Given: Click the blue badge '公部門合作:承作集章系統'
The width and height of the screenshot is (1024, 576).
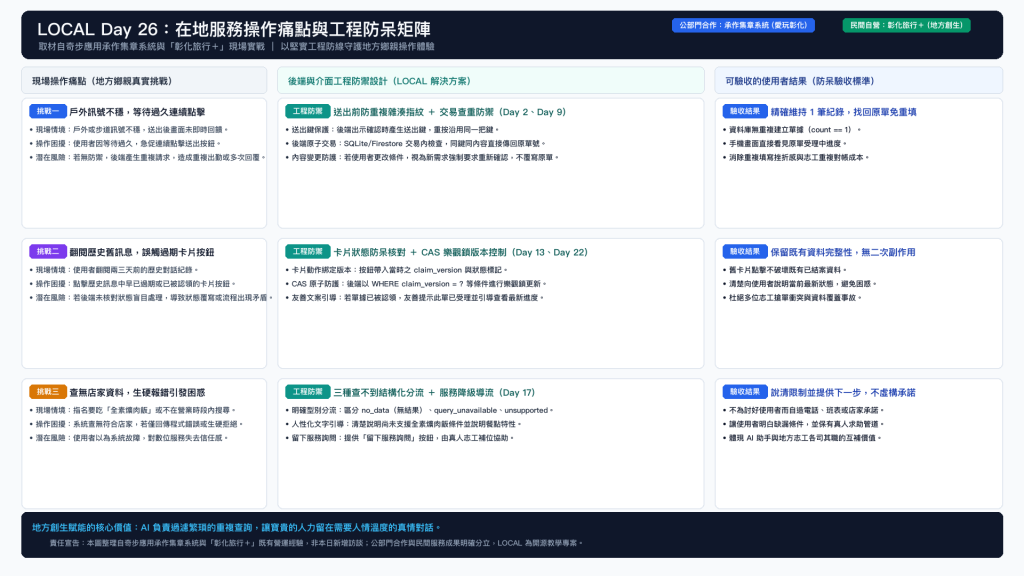Looking at the screenshot, I should click(743, 25).
